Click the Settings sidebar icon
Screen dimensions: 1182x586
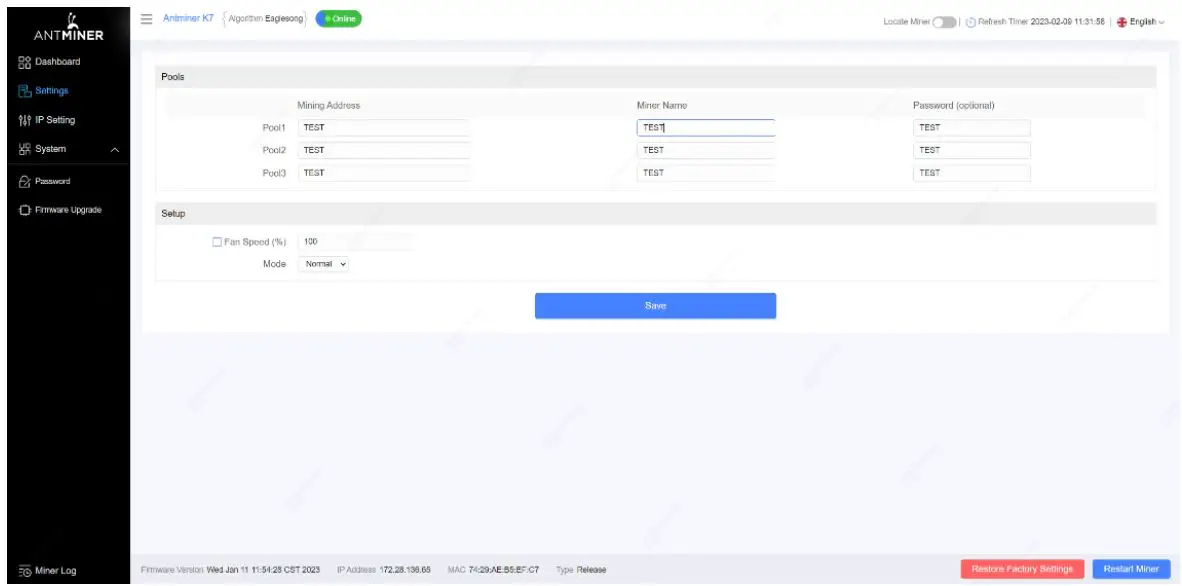(23, 91)
